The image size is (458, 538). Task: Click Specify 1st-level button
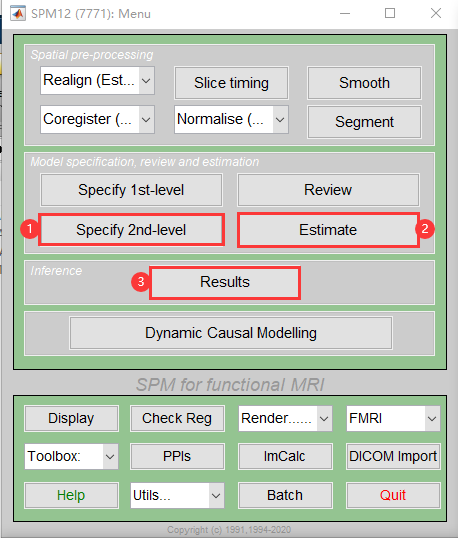131,190
